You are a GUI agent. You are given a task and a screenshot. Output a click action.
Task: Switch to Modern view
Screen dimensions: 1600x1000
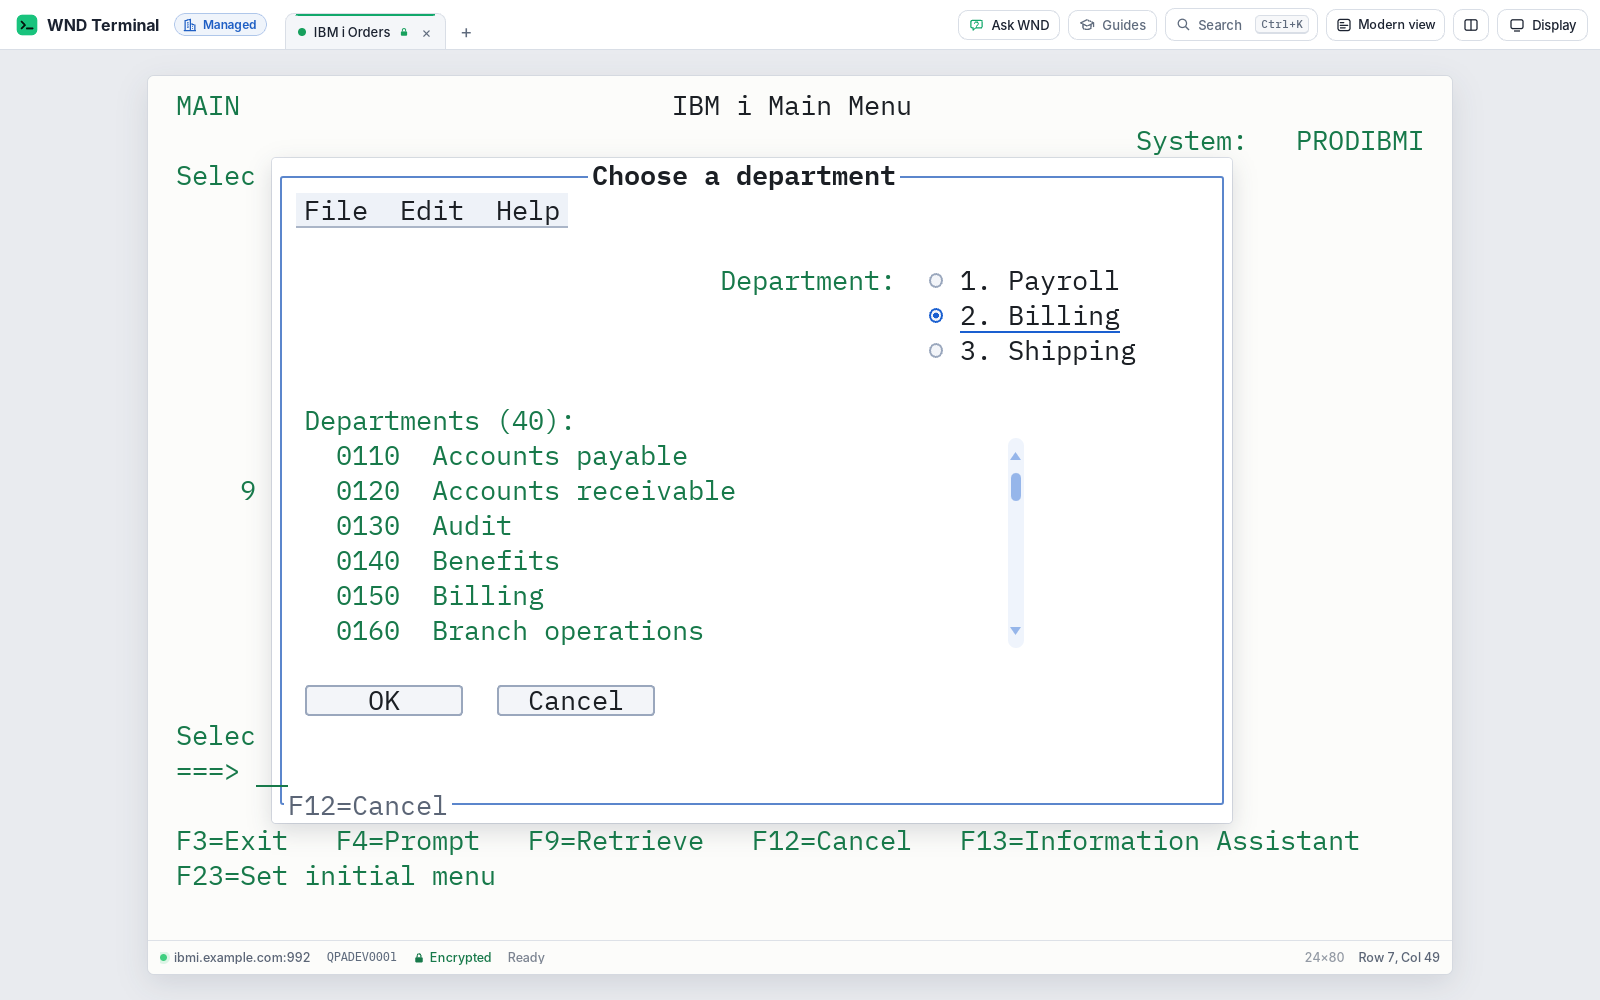click(x=1385, y=25)
